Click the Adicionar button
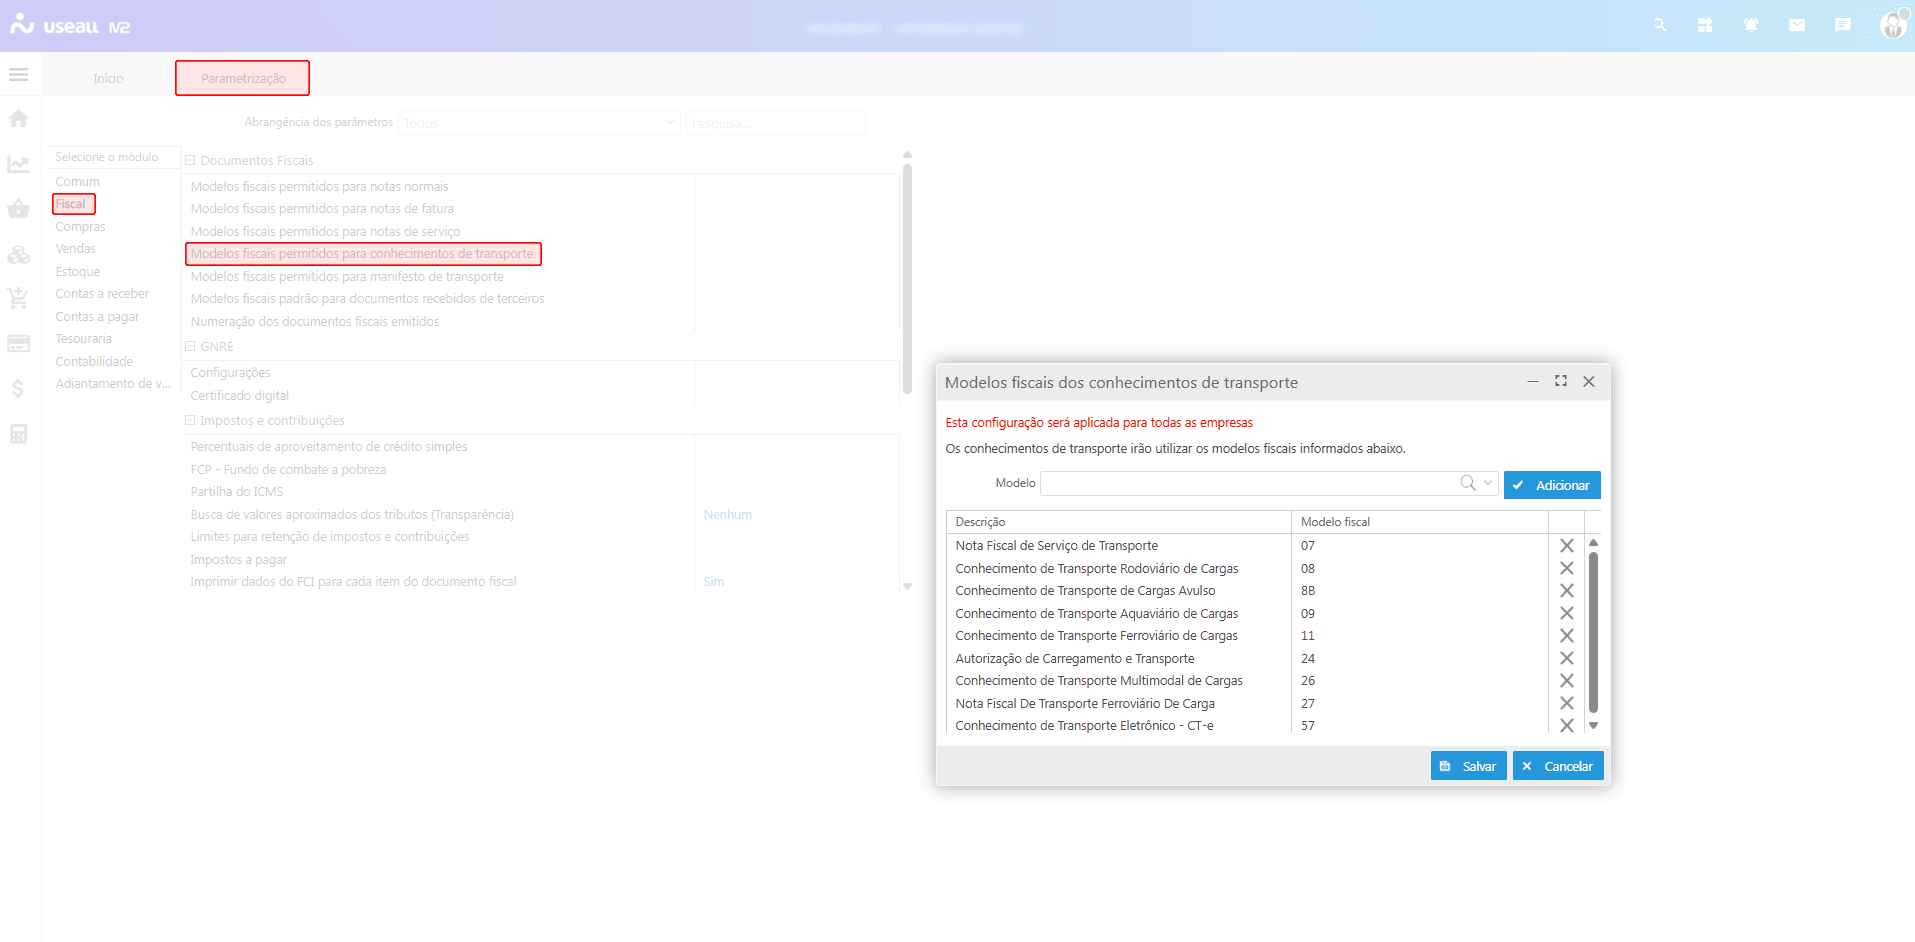 [x=1551, y=485]
